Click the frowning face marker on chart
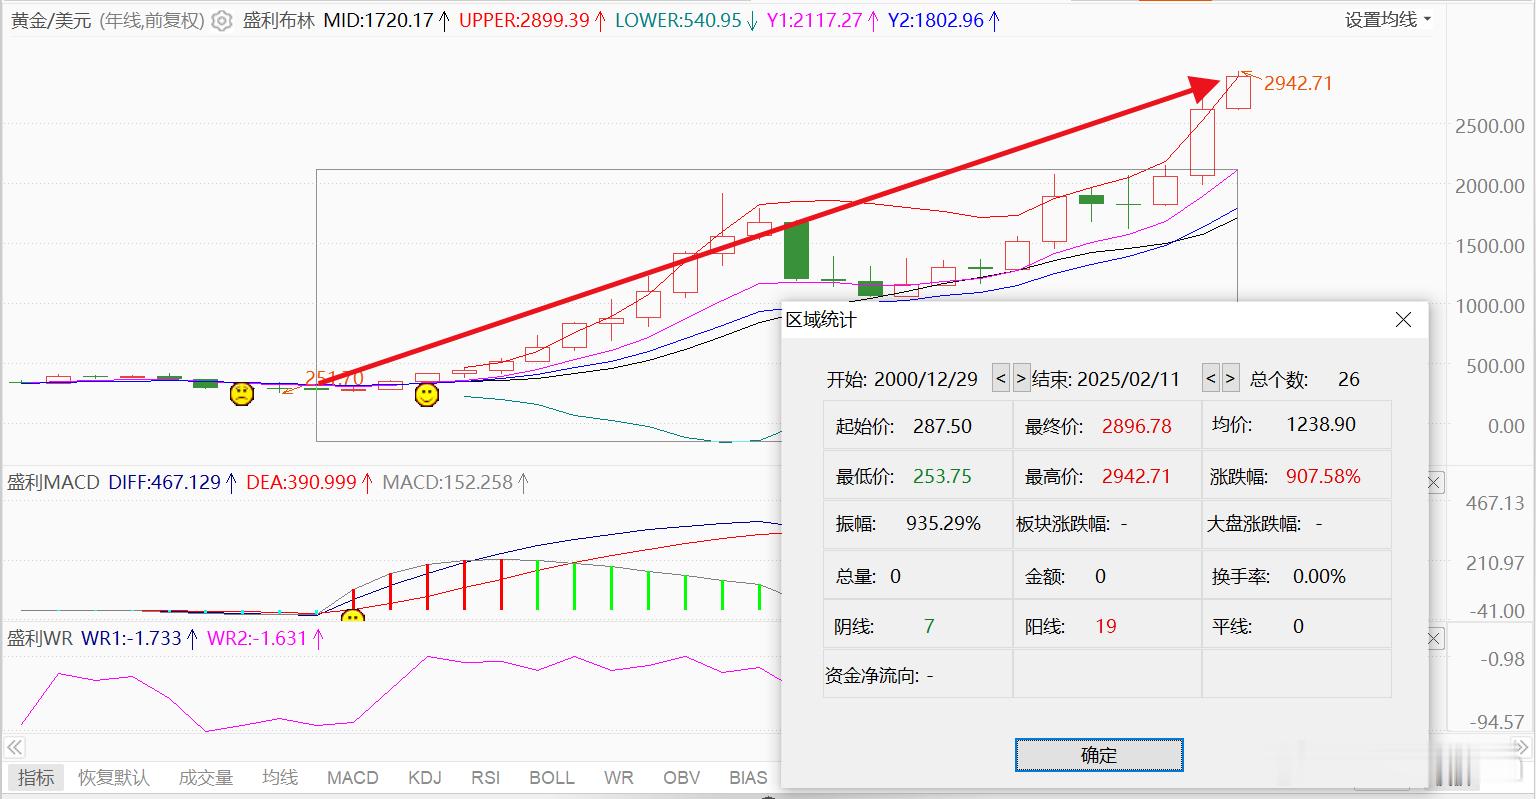This screenshot has height=799, width=1536. tap(241, 393)
